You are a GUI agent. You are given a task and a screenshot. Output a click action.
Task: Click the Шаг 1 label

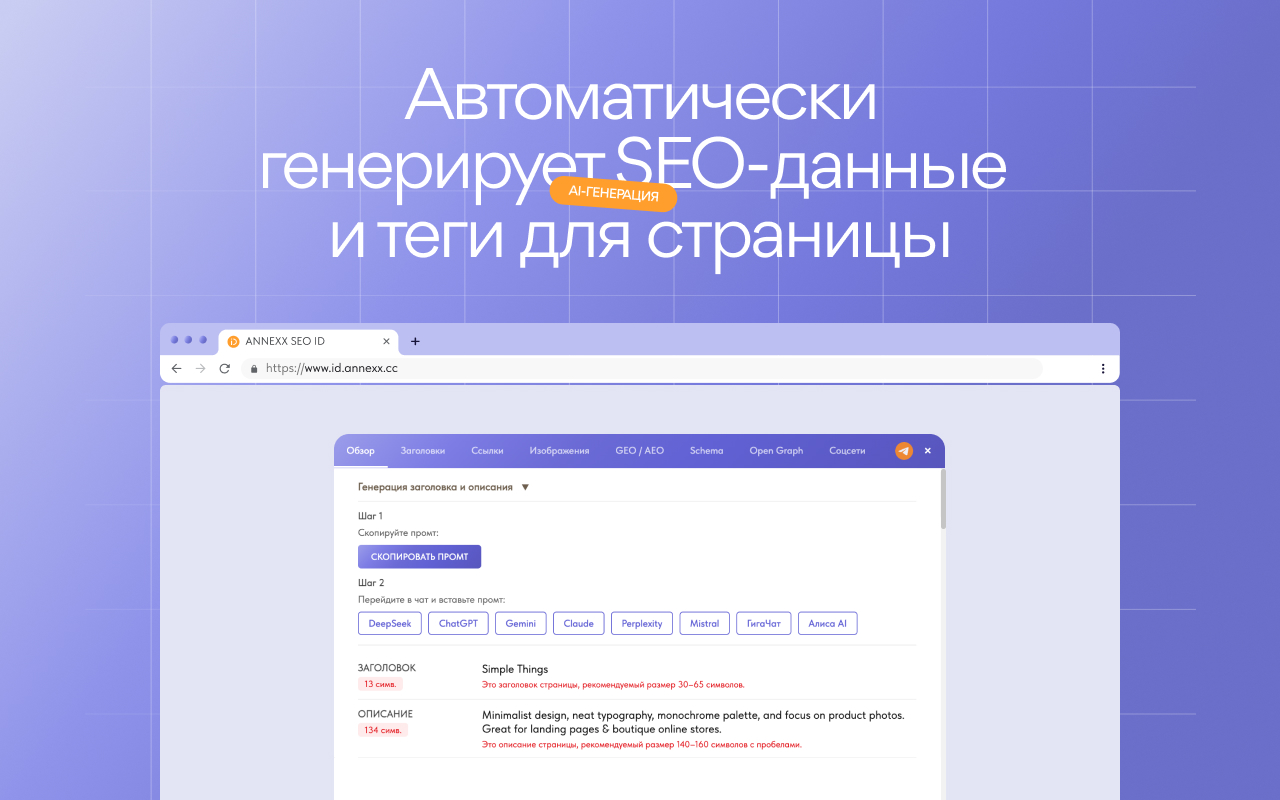370,516
